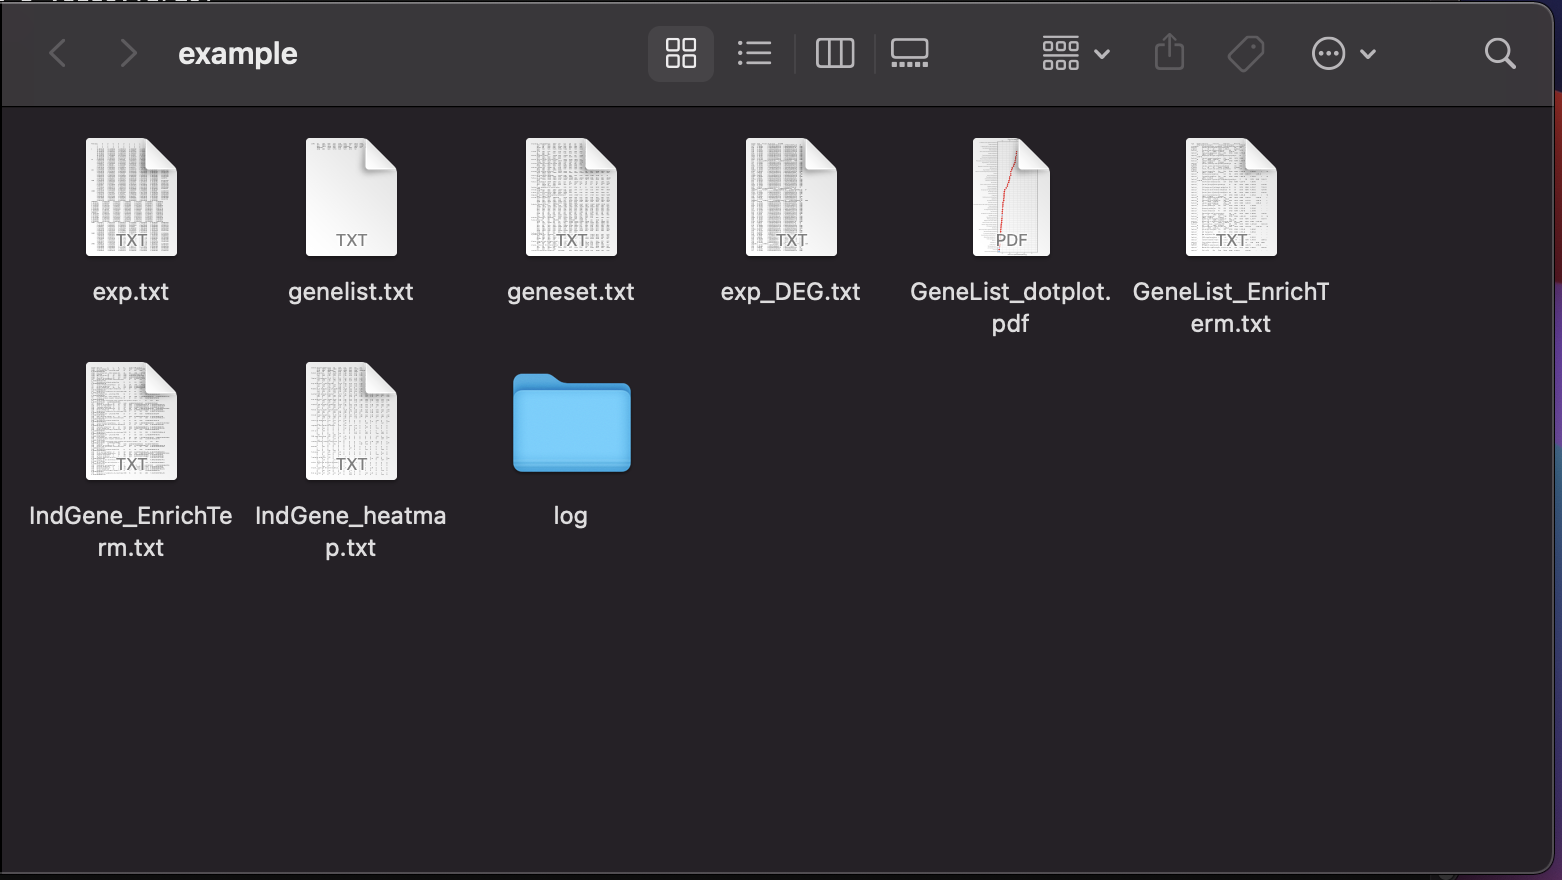Select the GeneList_dotplot.pdf file

[x=1011, y=198]
